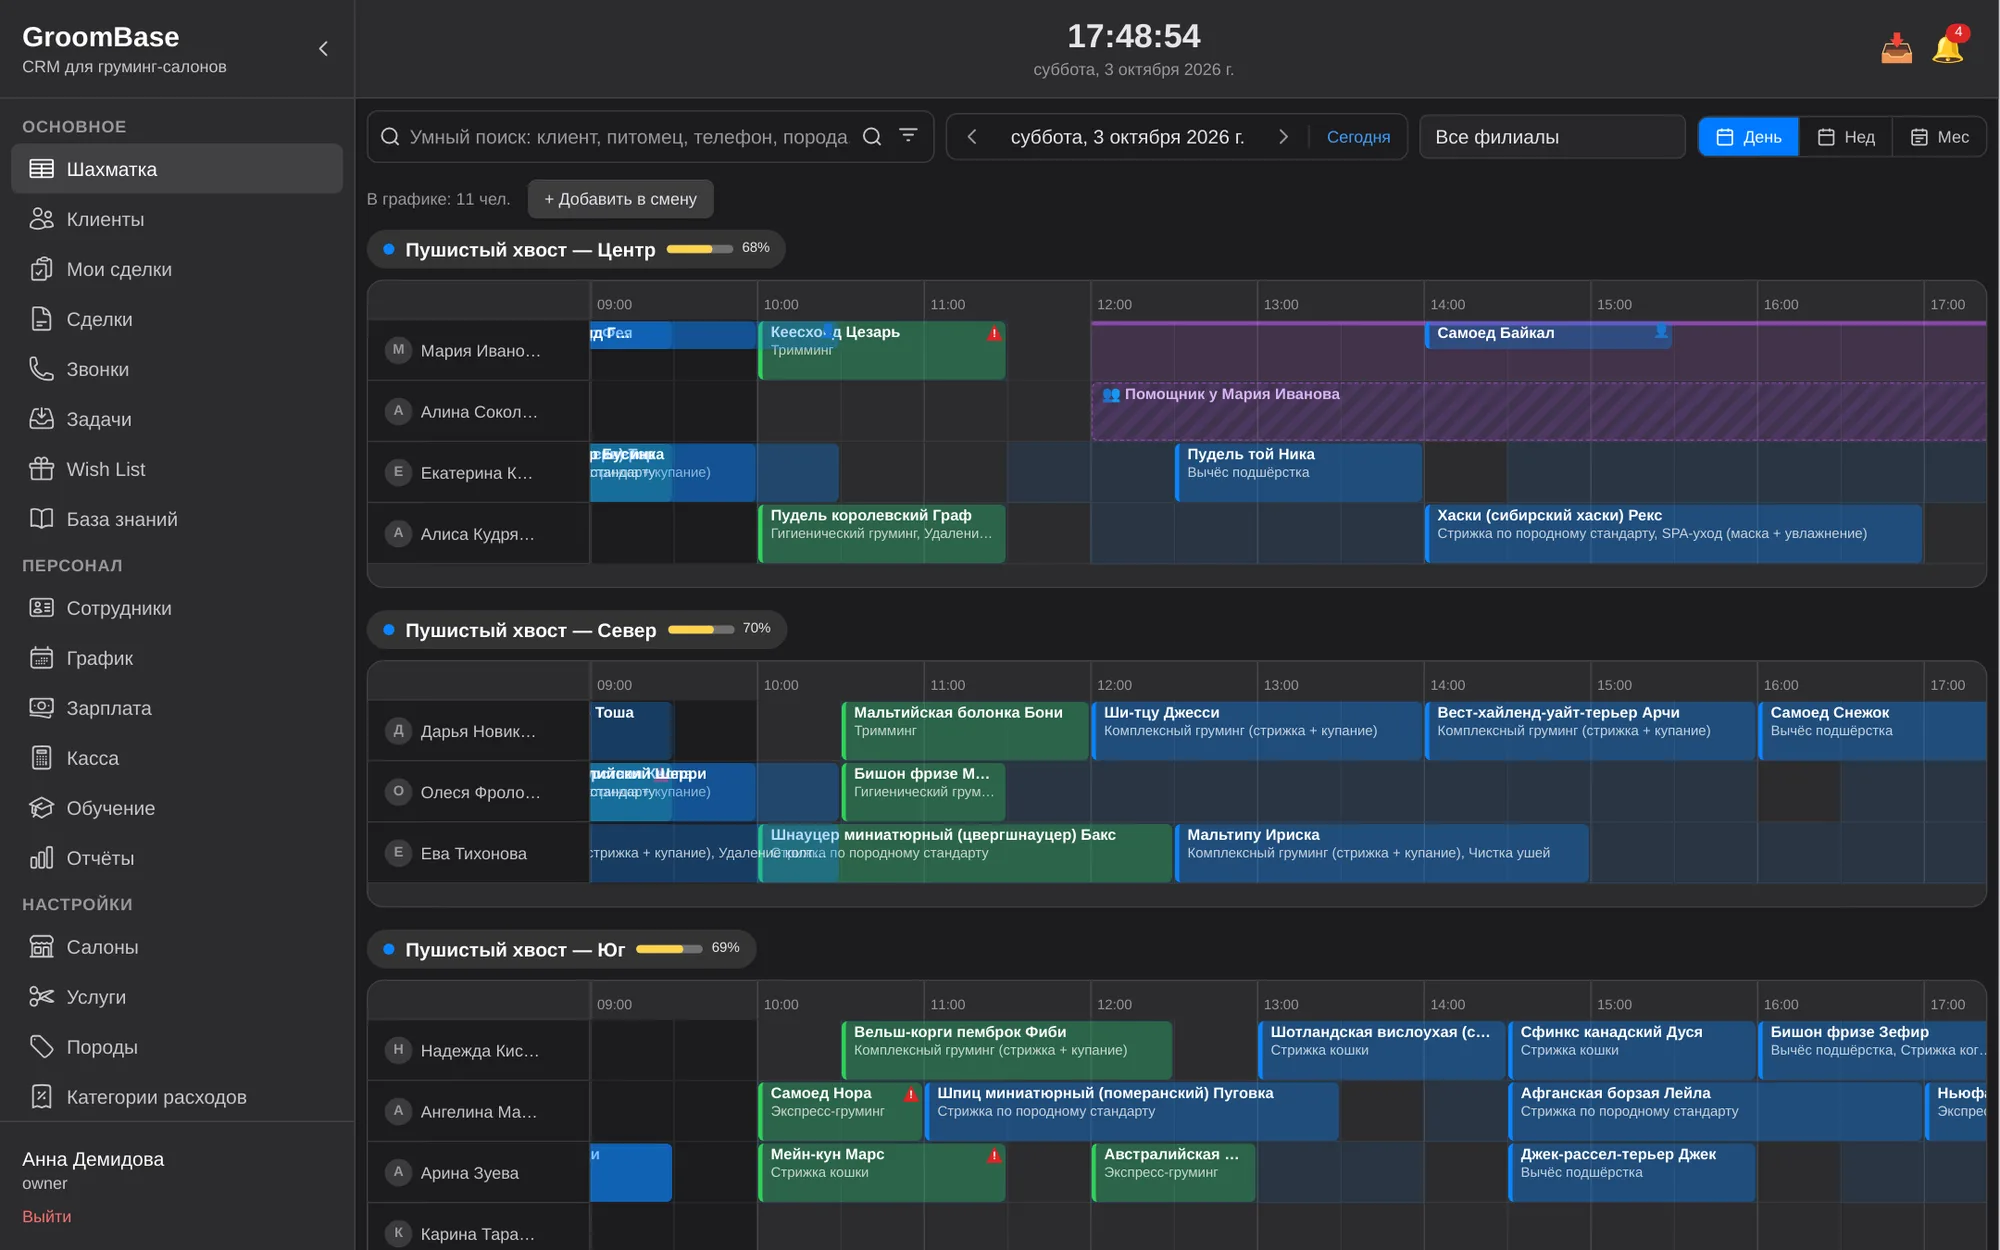Switch to Мес view
2000x1250 pixels.
pos(1939,137)
